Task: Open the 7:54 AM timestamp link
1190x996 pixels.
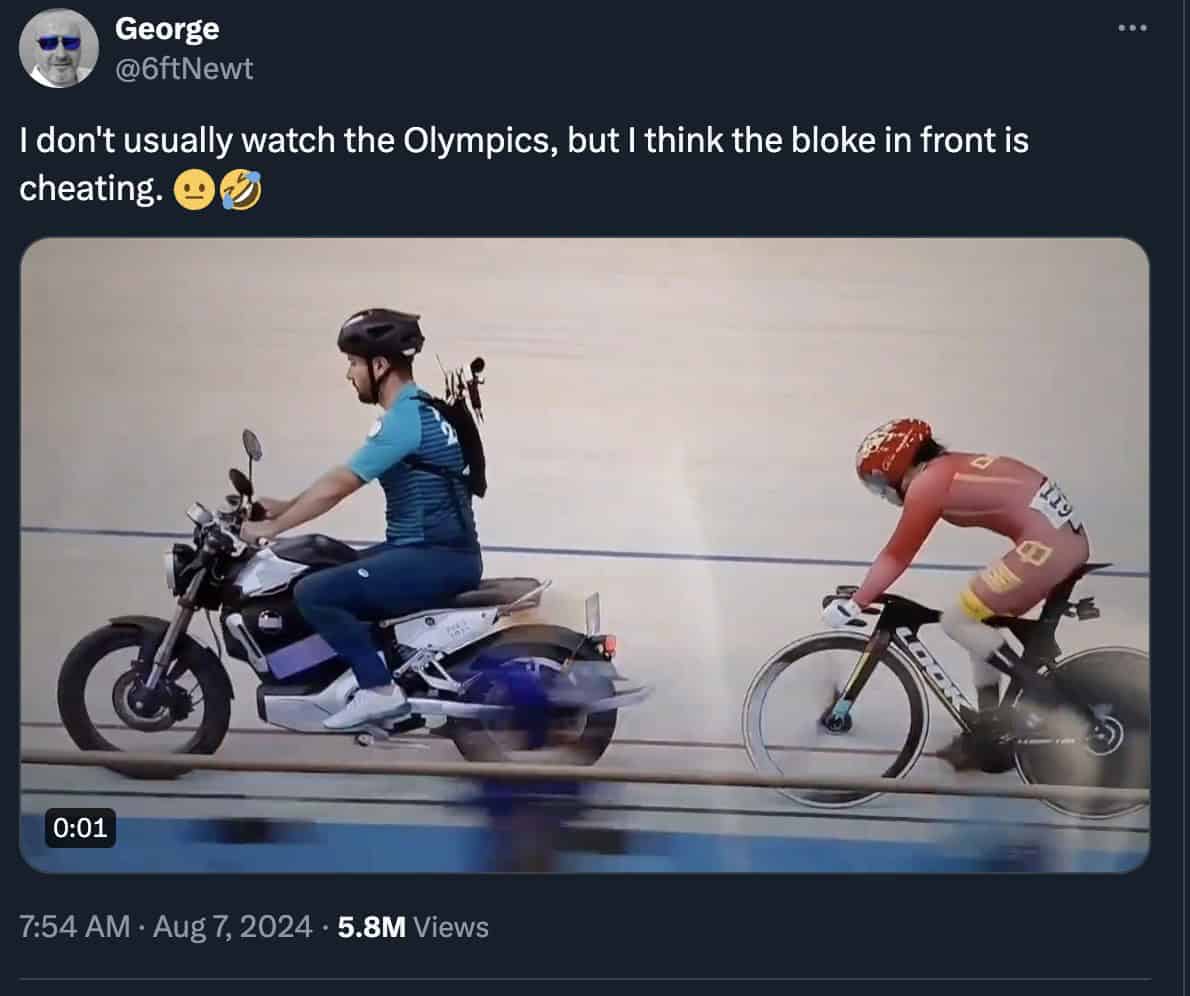Action: click(75, 927)
